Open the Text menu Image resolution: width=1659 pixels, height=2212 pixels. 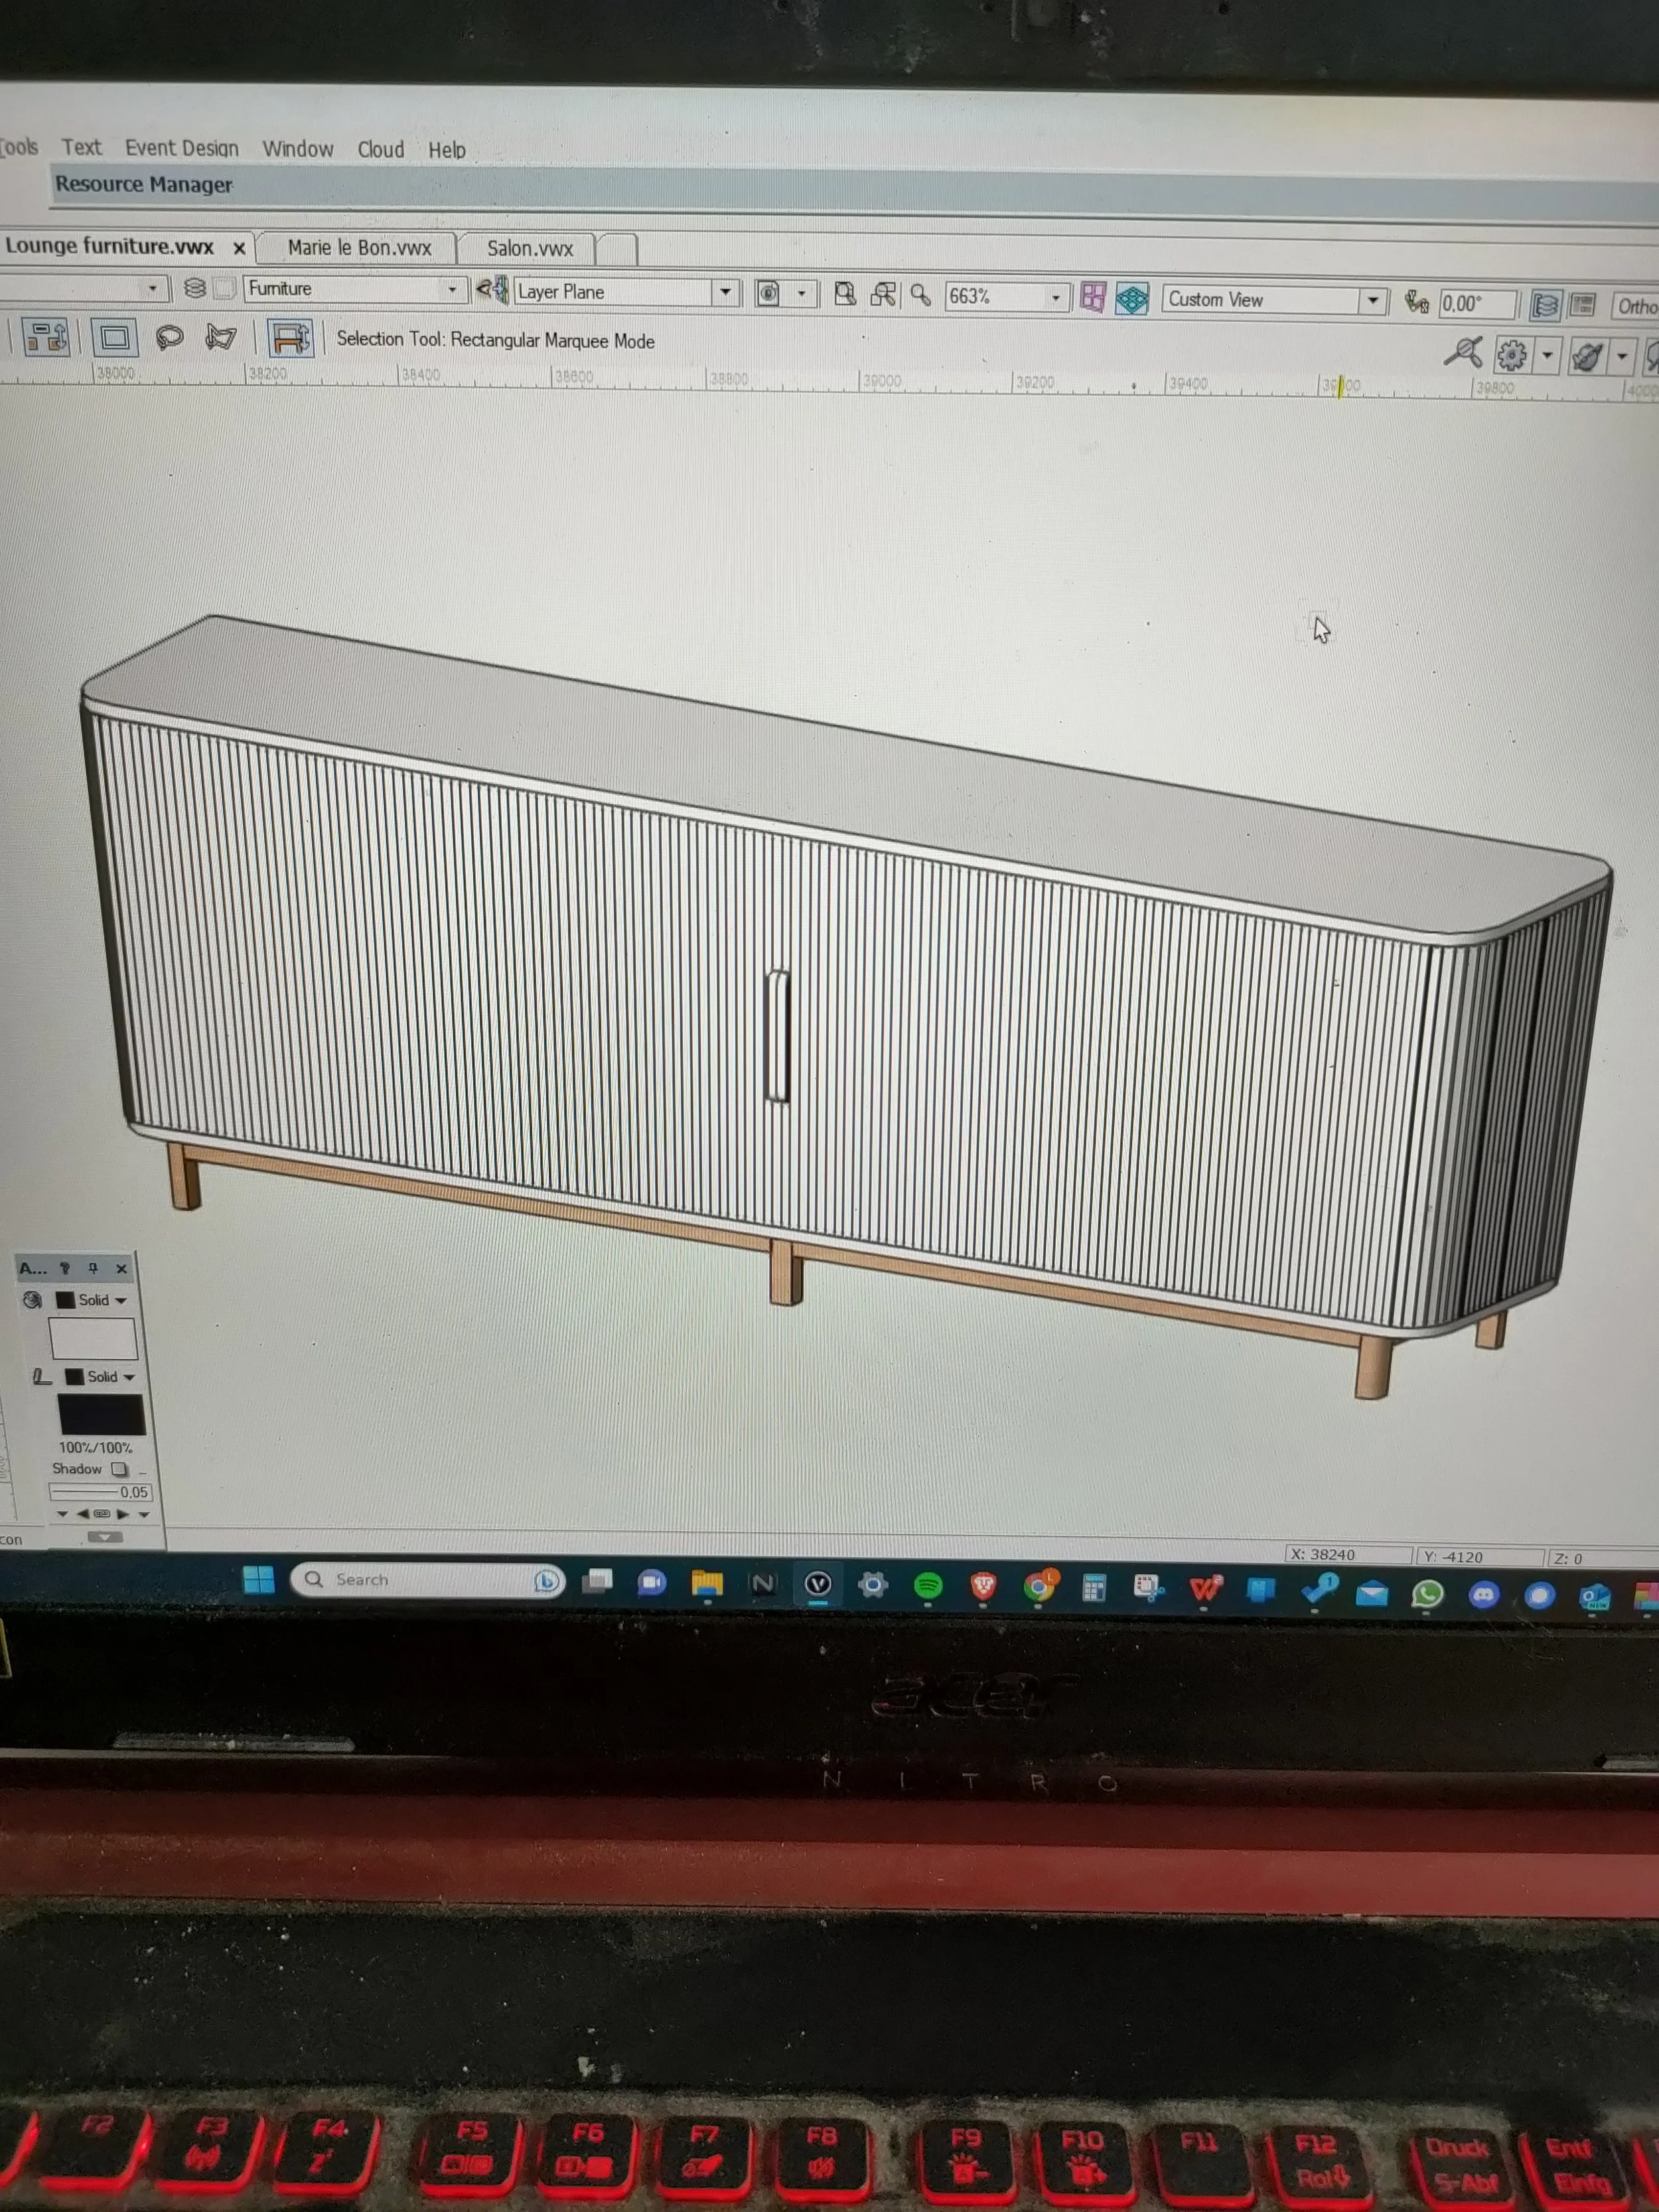tap(81, 147)
